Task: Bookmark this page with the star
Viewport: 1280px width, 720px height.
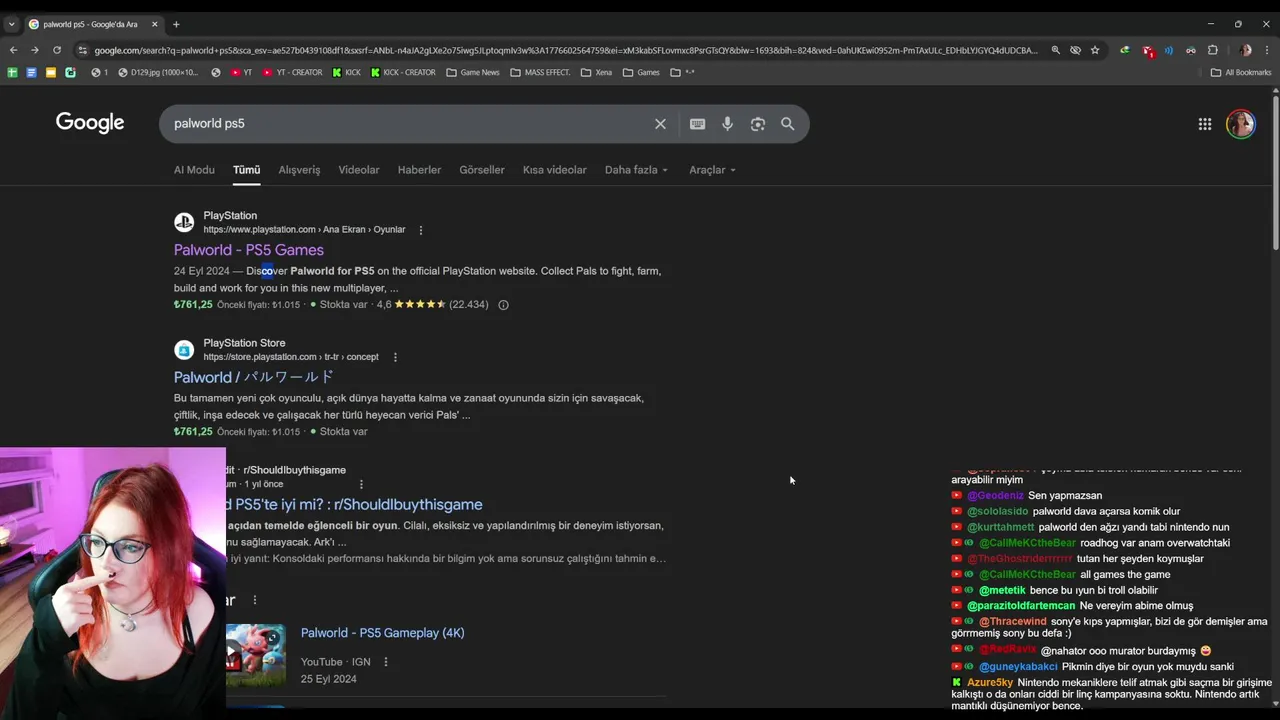Action: point(1095,50)
